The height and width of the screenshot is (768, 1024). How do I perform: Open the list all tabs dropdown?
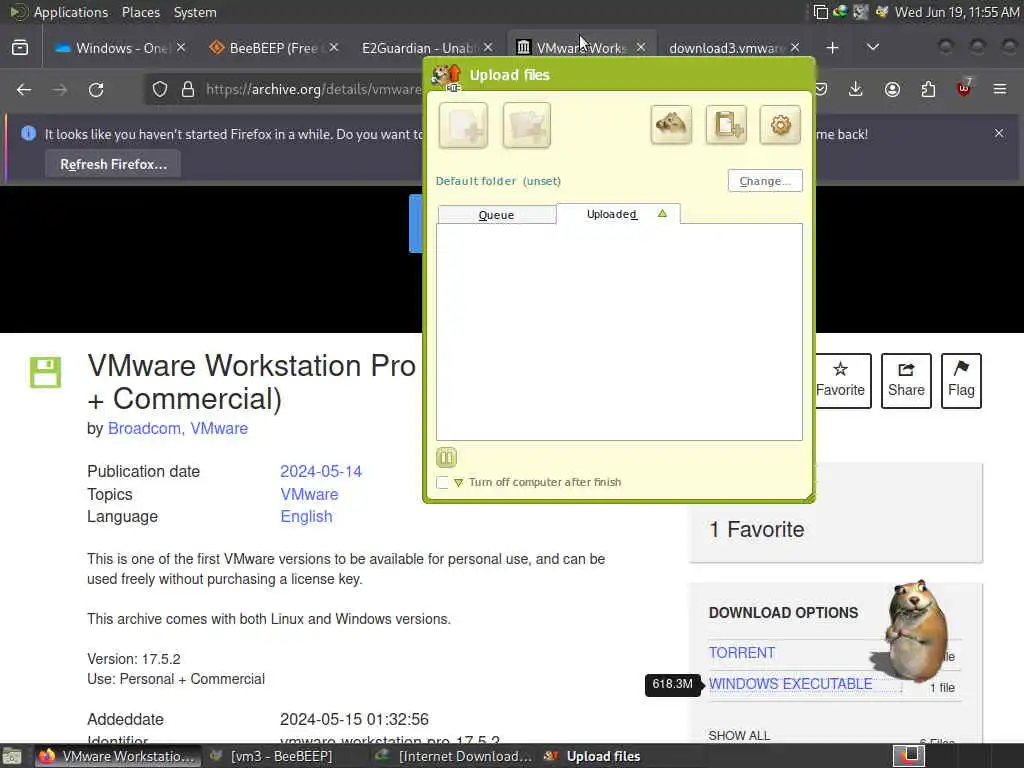coord(872,48)
